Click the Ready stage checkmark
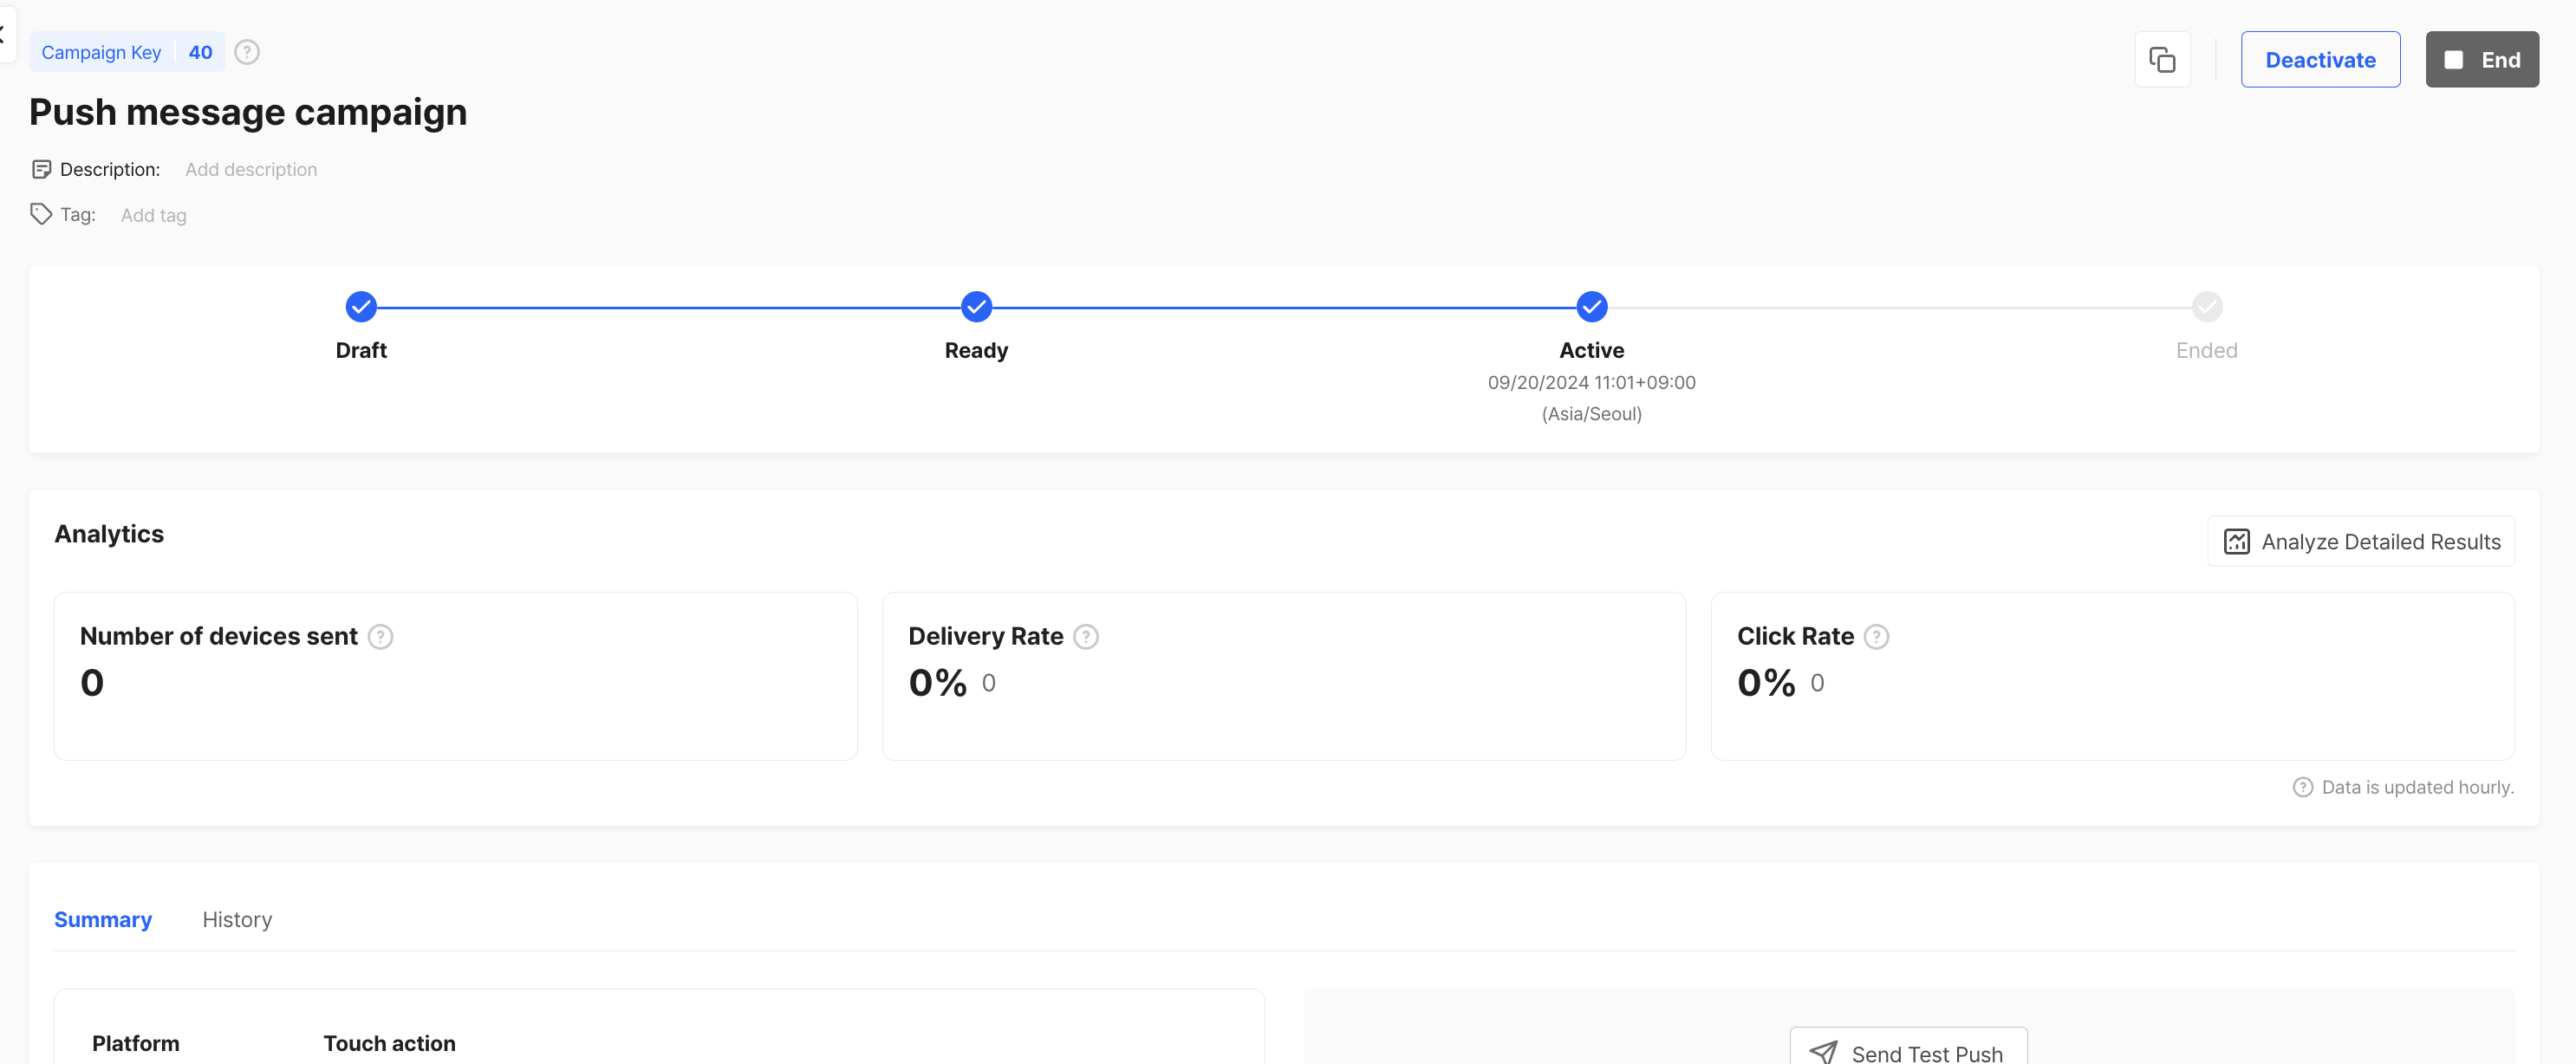Screen dimensions: 2576x1064 point(976,307)
